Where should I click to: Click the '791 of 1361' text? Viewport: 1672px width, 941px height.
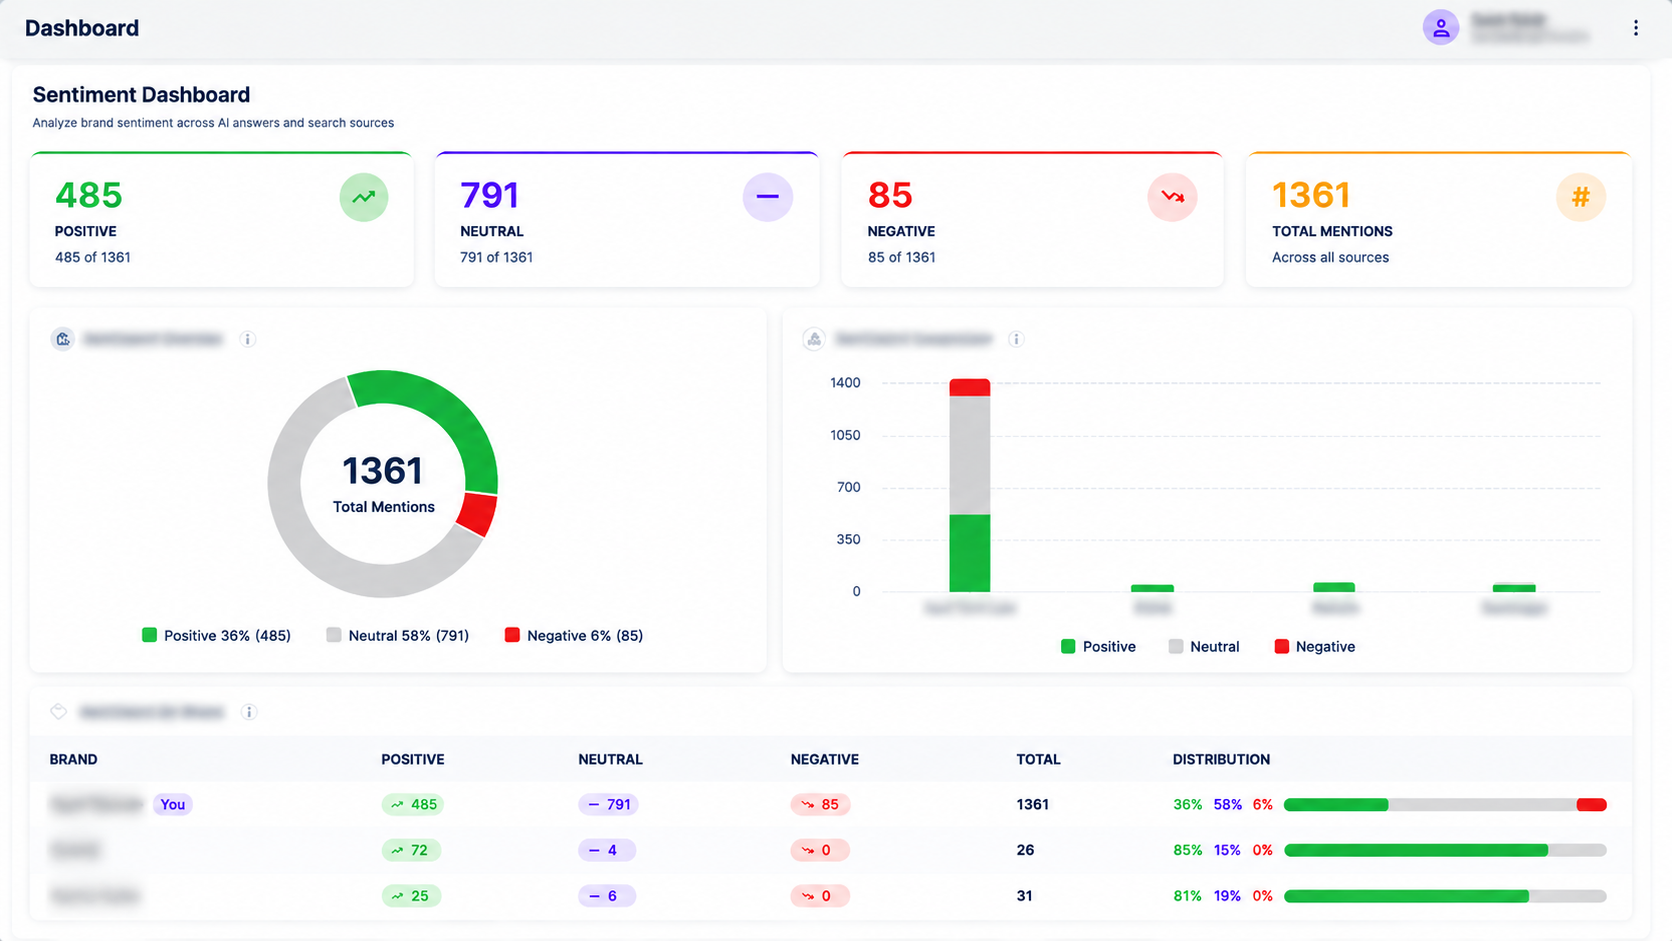pos(496,257)
